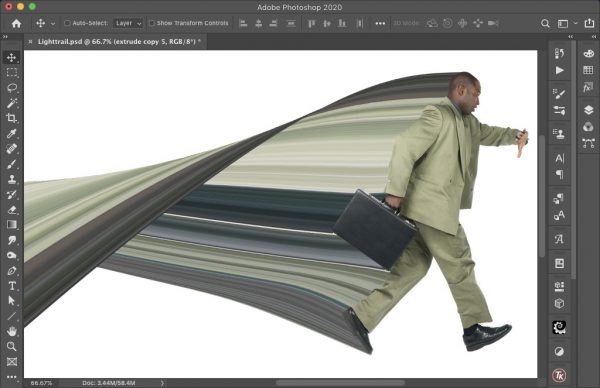This screenshot has height=388, width=600.
Task: Select the Magic Wand tool
Action: tap(11, 103)
